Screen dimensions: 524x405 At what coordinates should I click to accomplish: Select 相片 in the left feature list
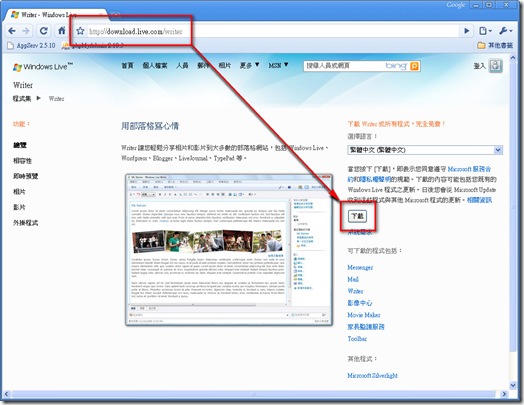click(x=19, y=191)
